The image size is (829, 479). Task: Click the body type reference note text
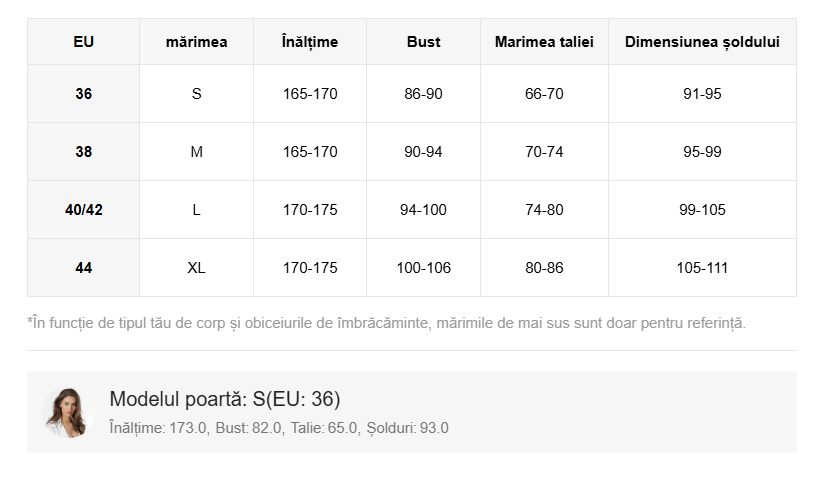coord(386,323)
